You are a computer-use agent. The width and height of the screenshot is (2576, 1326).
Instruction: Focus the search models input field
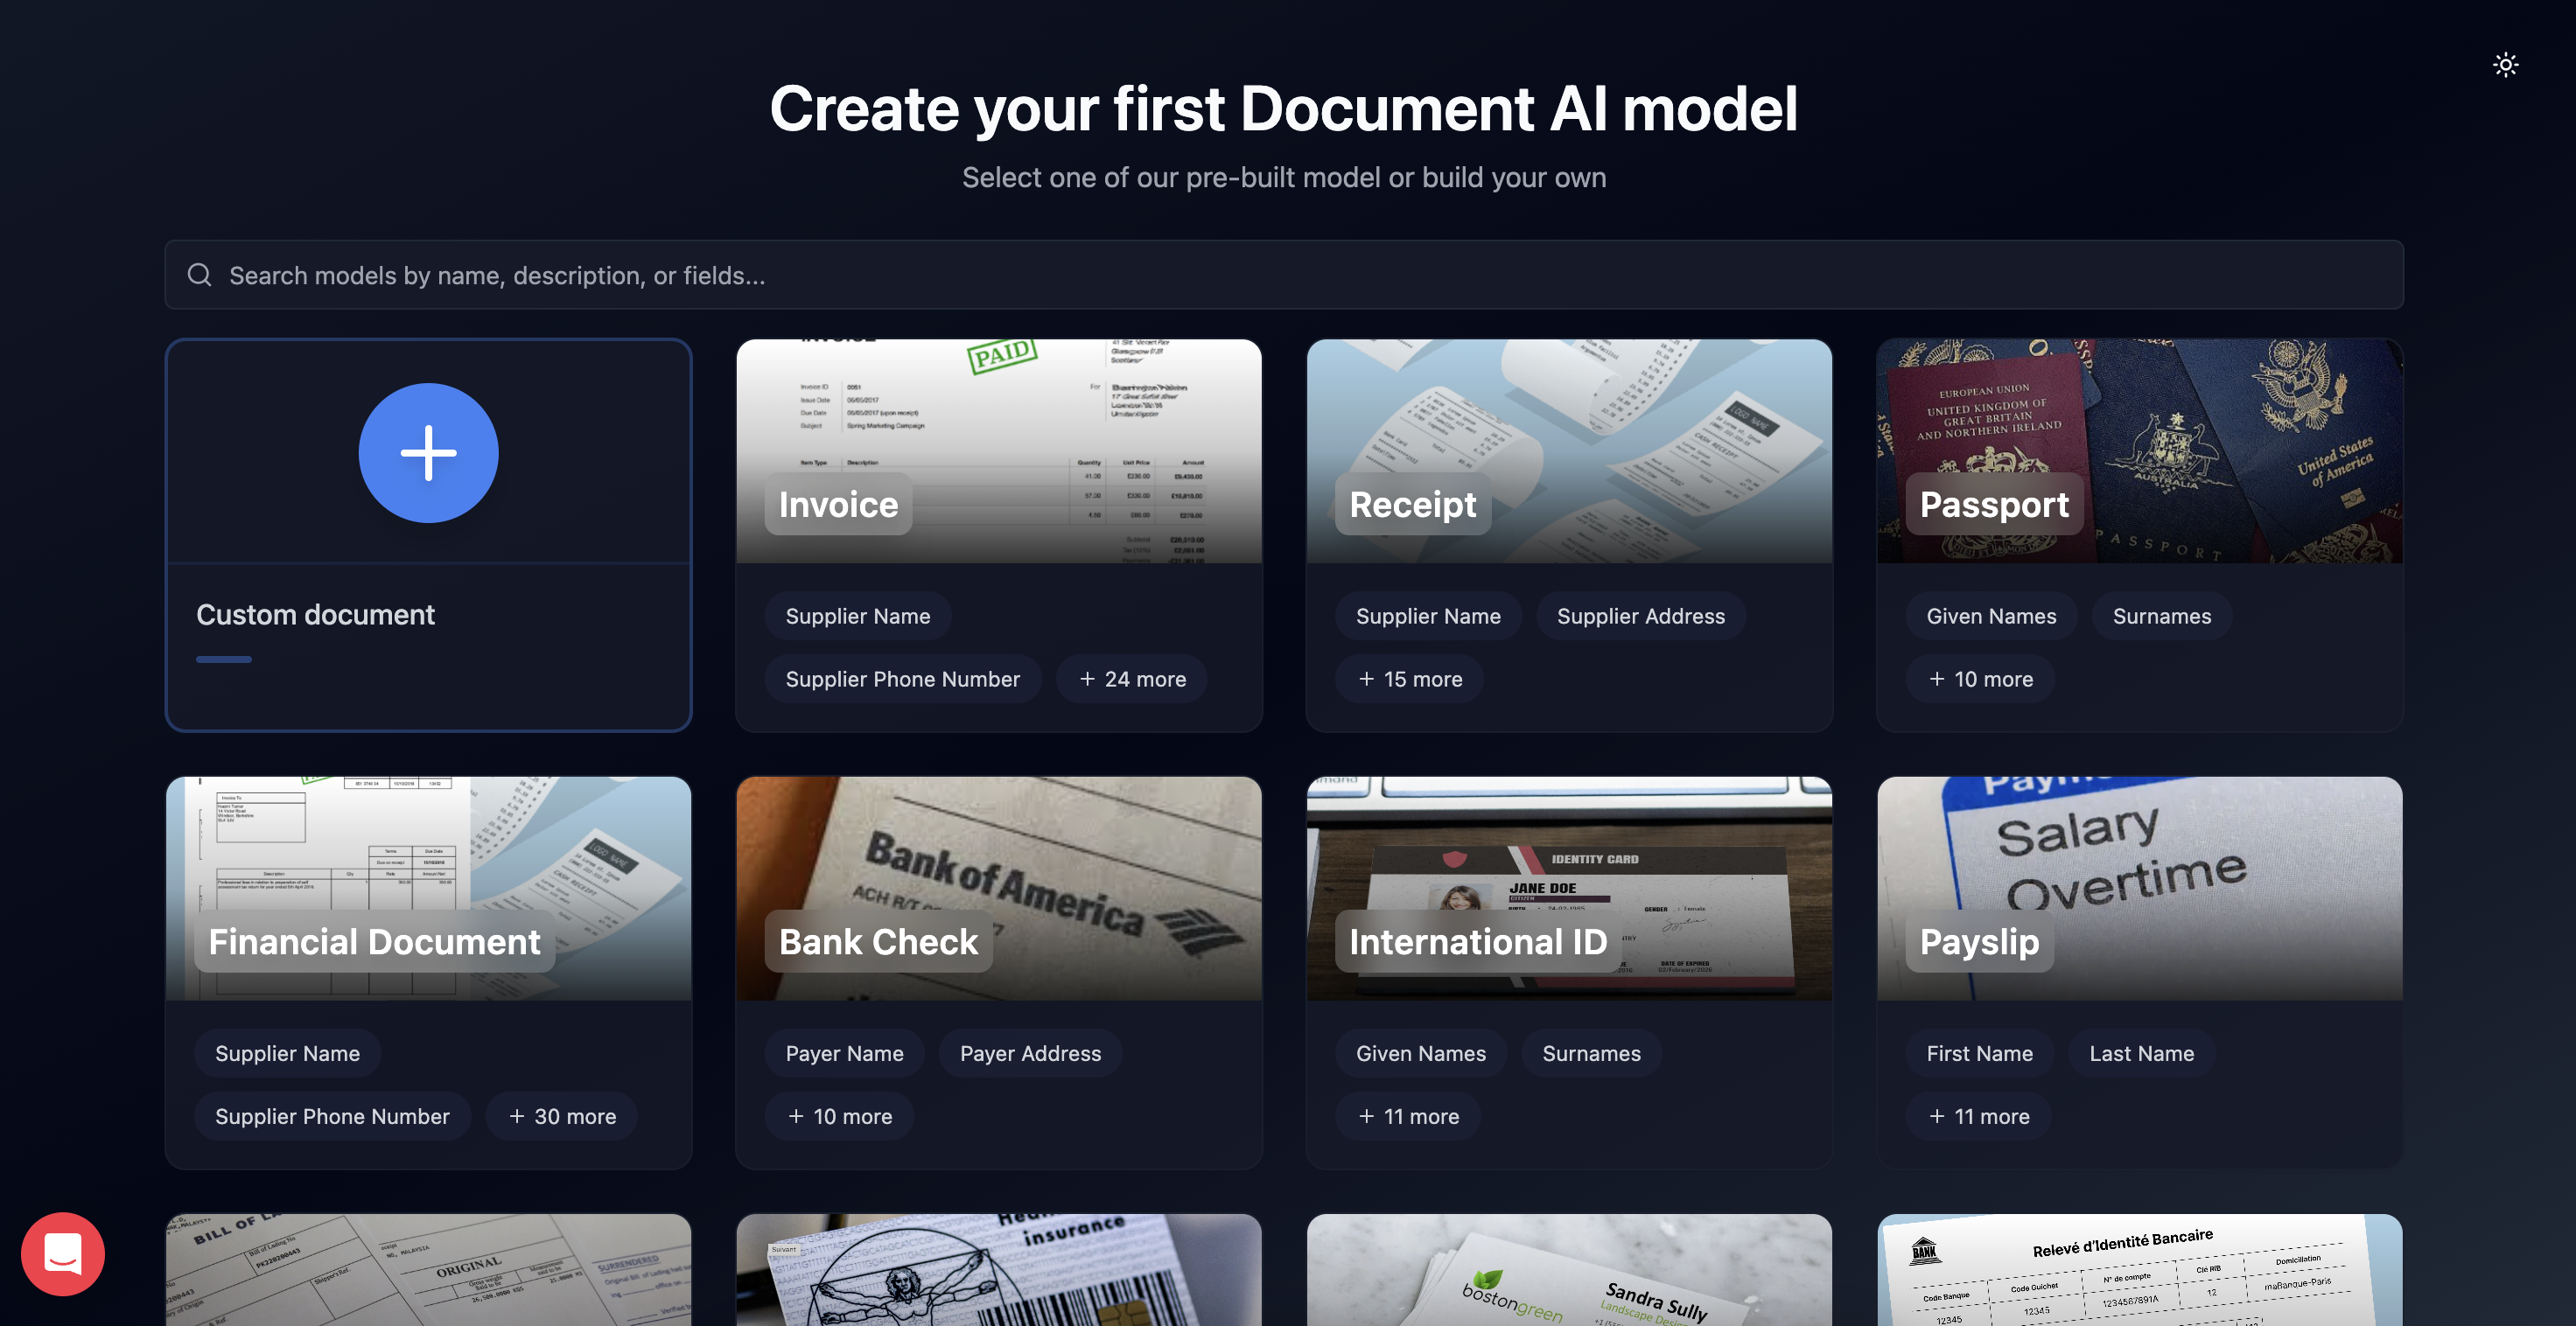pyautogui.click(x=1284, y=275)
